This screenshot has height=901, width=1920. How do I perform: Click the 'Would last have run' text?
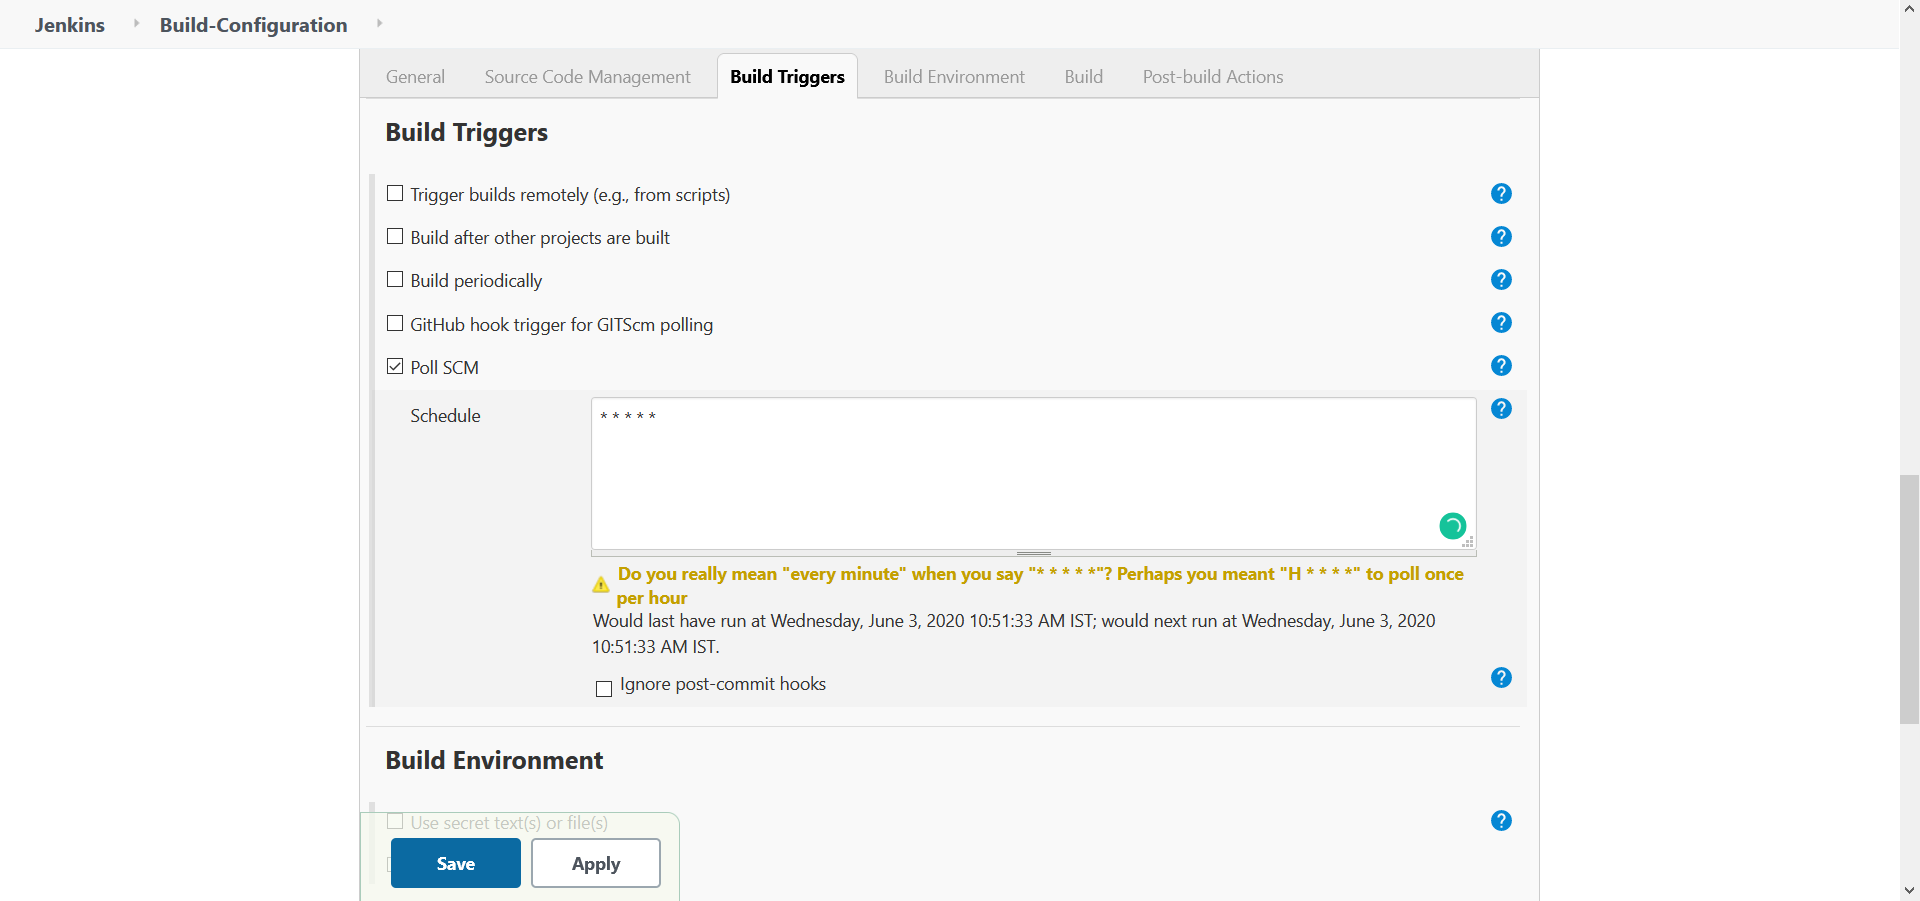(x=1014, y=634)
